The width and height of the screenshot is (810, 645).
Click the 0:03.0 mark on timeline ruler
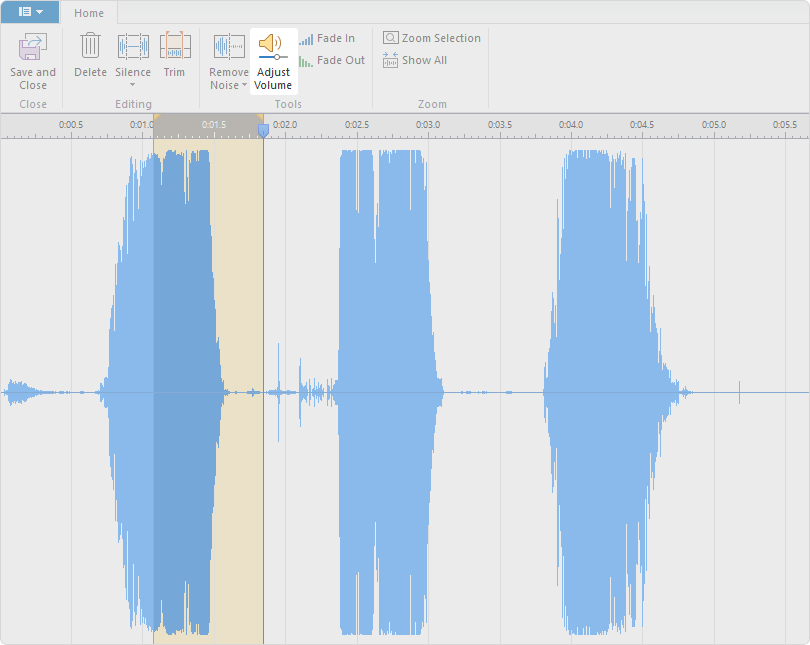[428, 125]
